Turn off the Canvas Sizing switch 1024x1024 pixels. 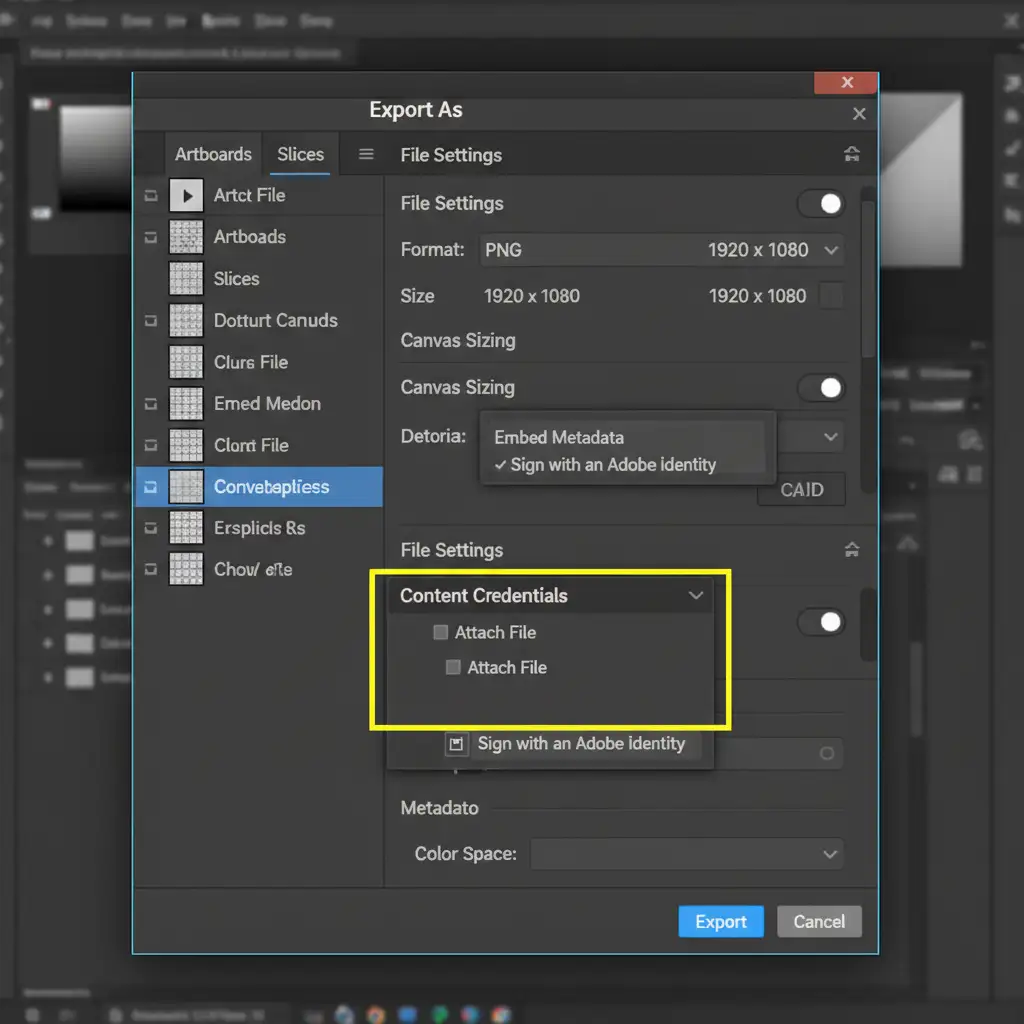[821, 388]
